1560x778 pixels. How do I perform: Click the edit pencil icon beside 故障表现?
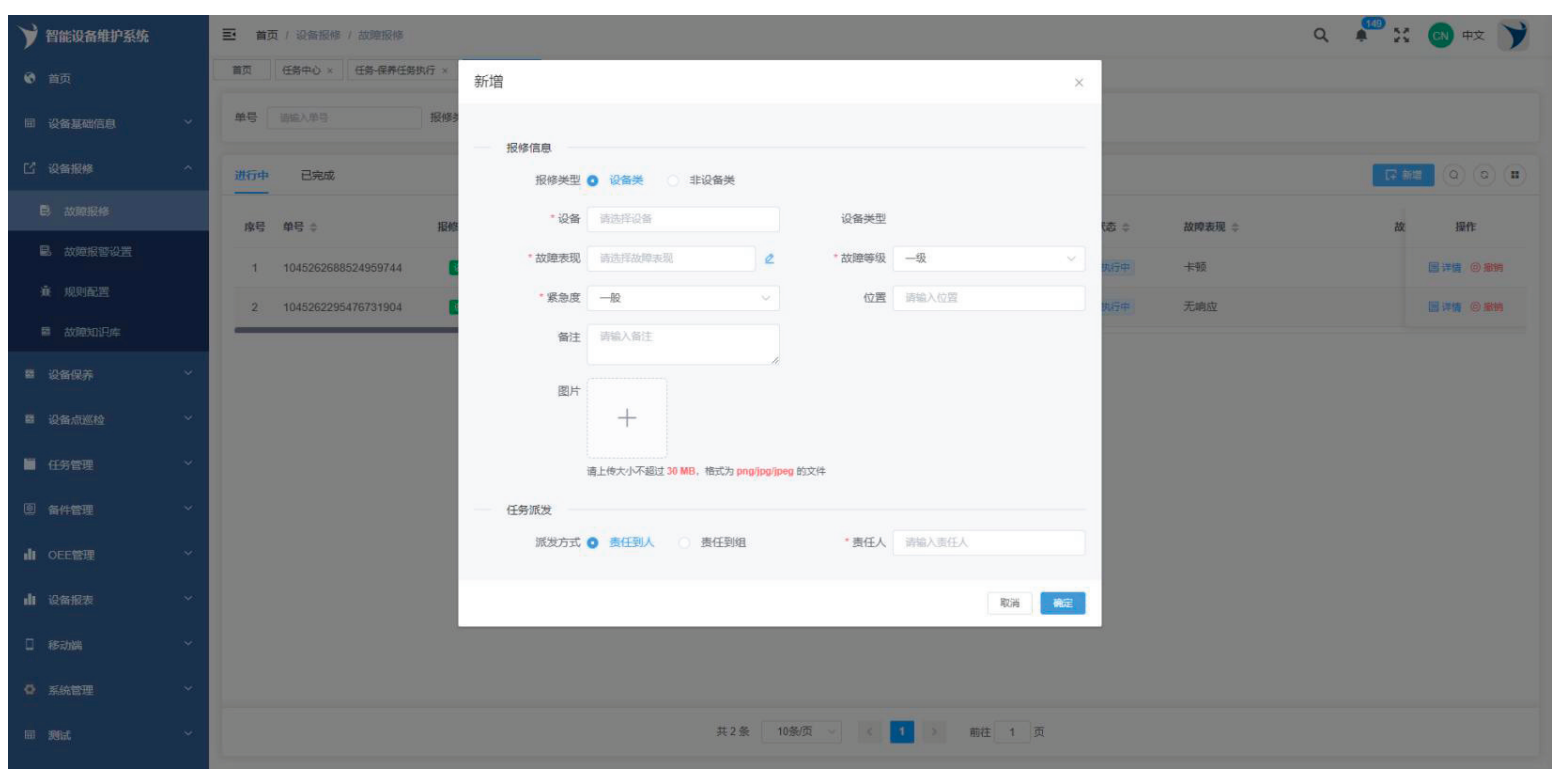769,258
